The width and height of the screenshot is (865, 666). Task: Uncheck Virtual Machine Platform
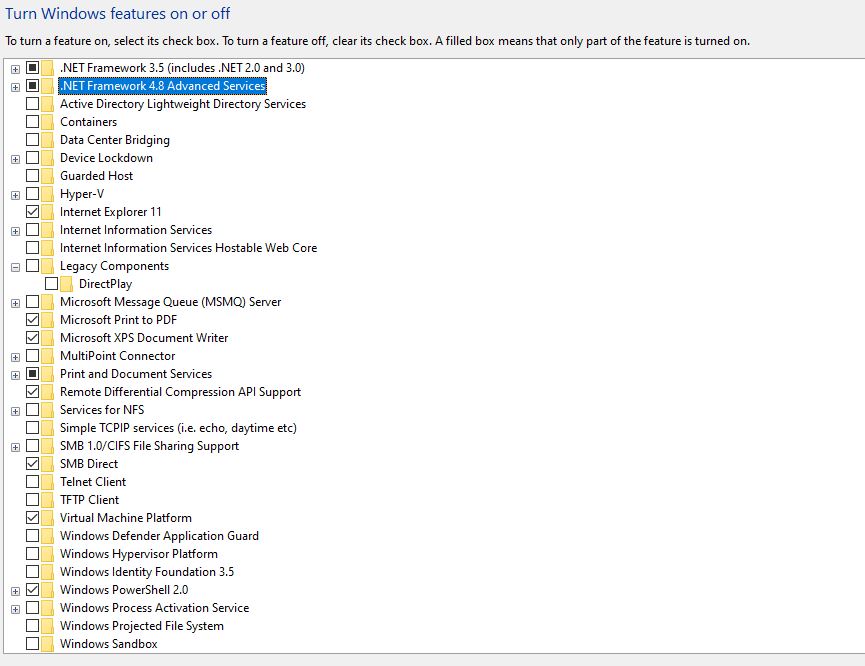[x=33, y=518]
